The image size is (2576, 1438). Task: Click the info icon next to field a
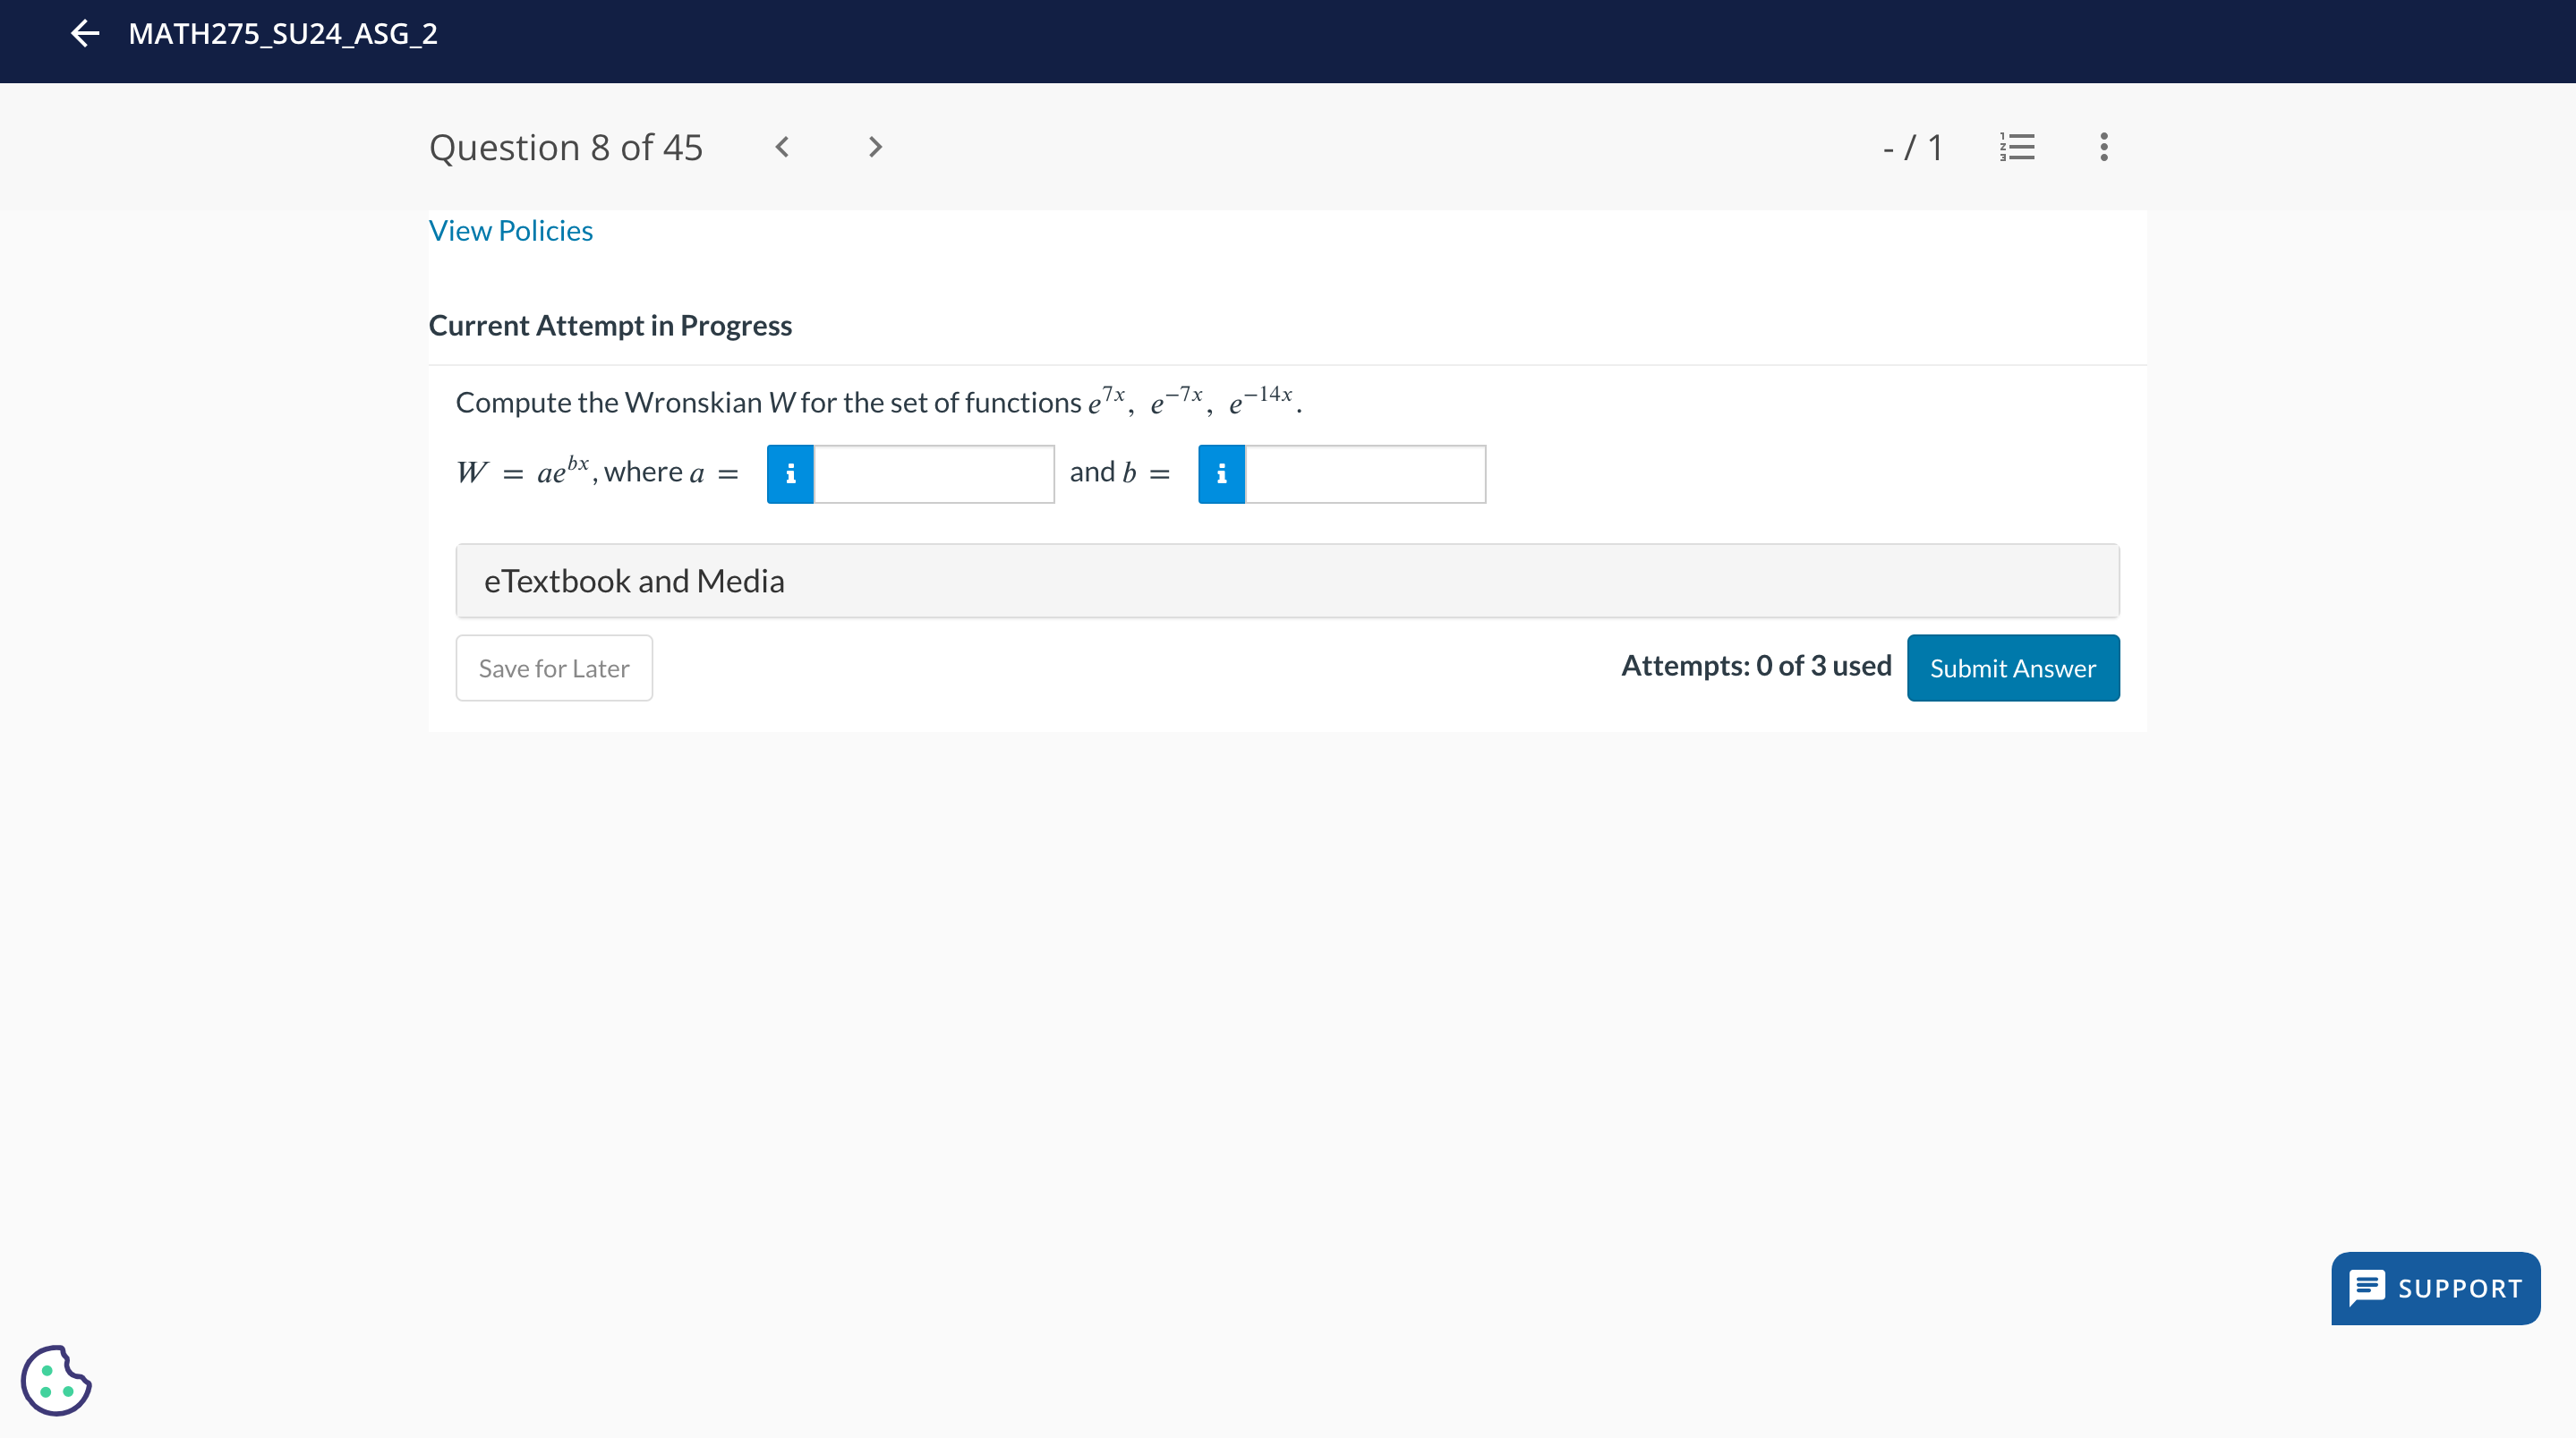790,473
